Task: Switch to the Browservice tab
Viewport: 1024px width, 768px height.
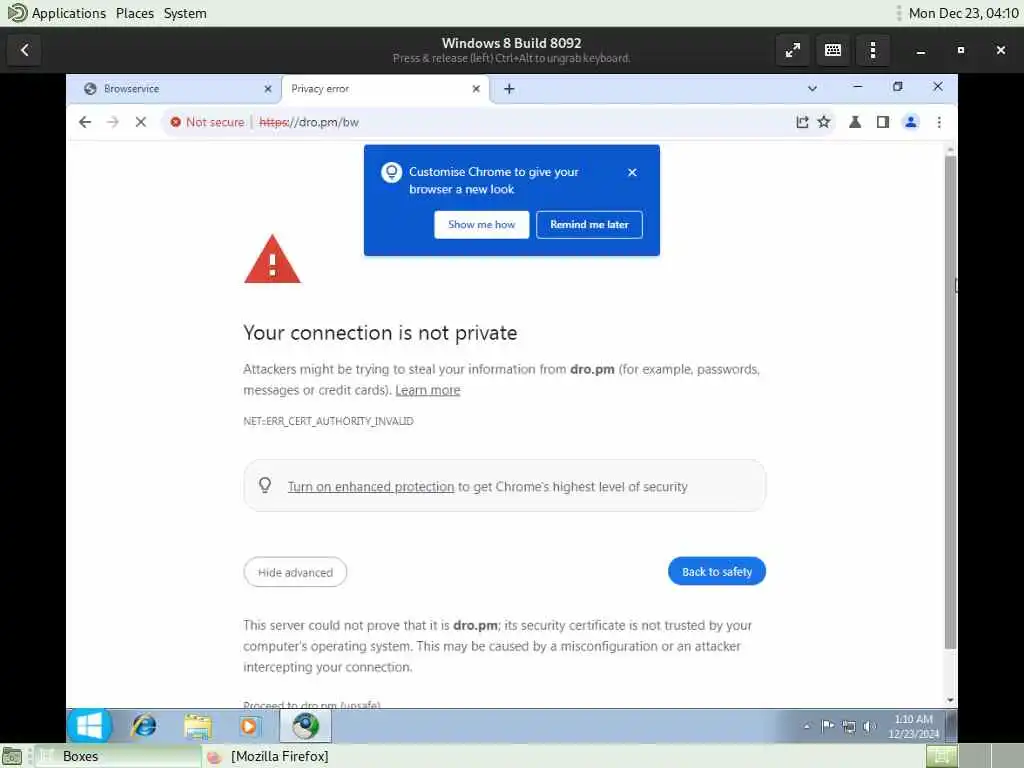Action: [x=173, y=89]
